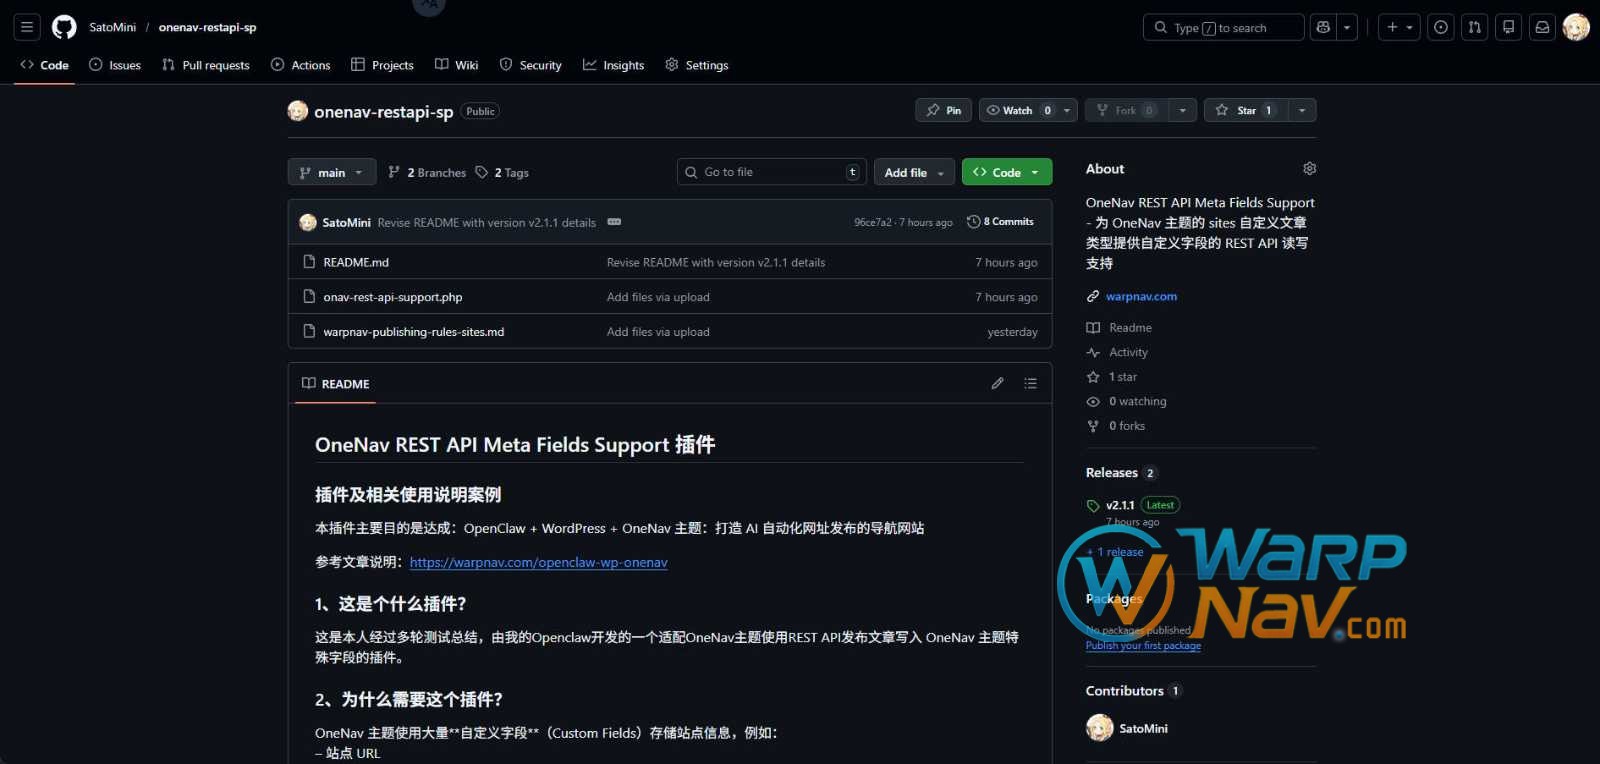Expand the Star lists dropdown arrow
Image resolution: width=1600 pixels, height=764 pixels.
pos(1302,110)
